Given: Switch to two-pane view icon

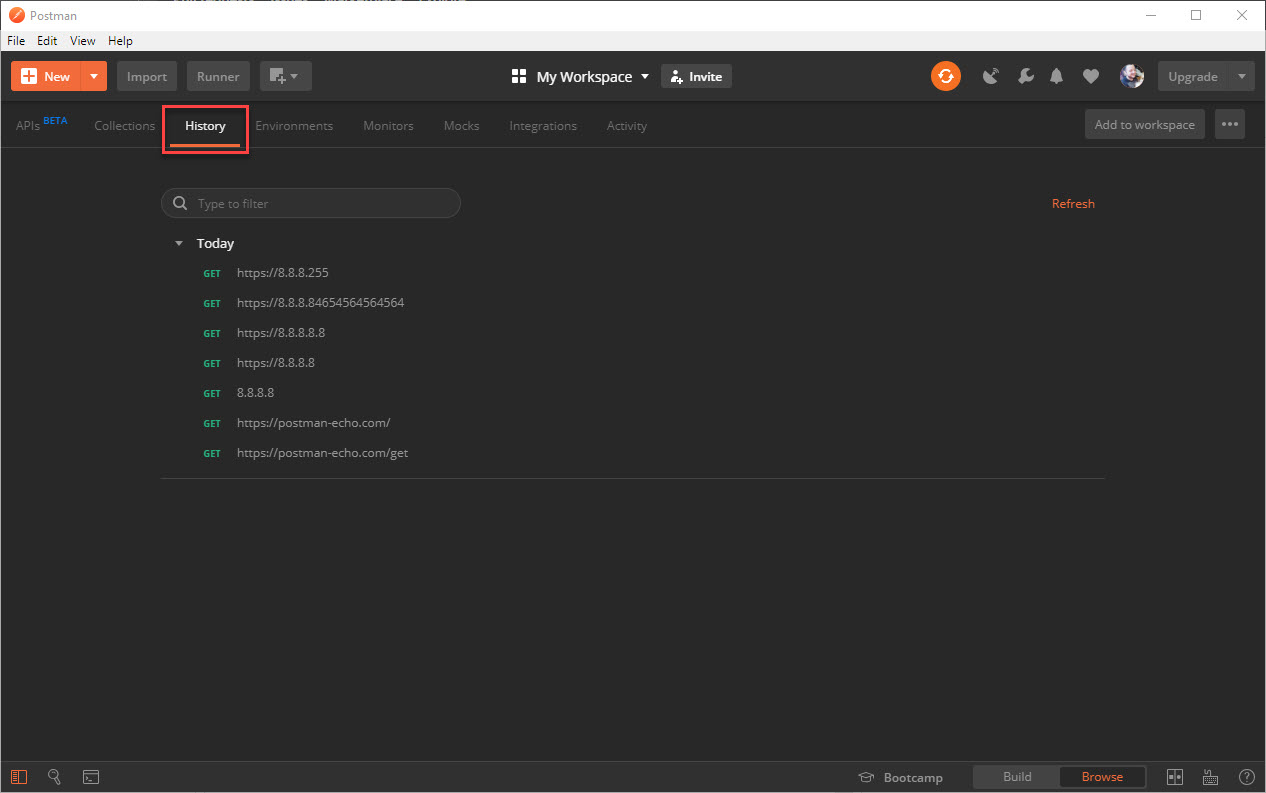Looking at the screenshot, I should click(x=1175, y=777).
